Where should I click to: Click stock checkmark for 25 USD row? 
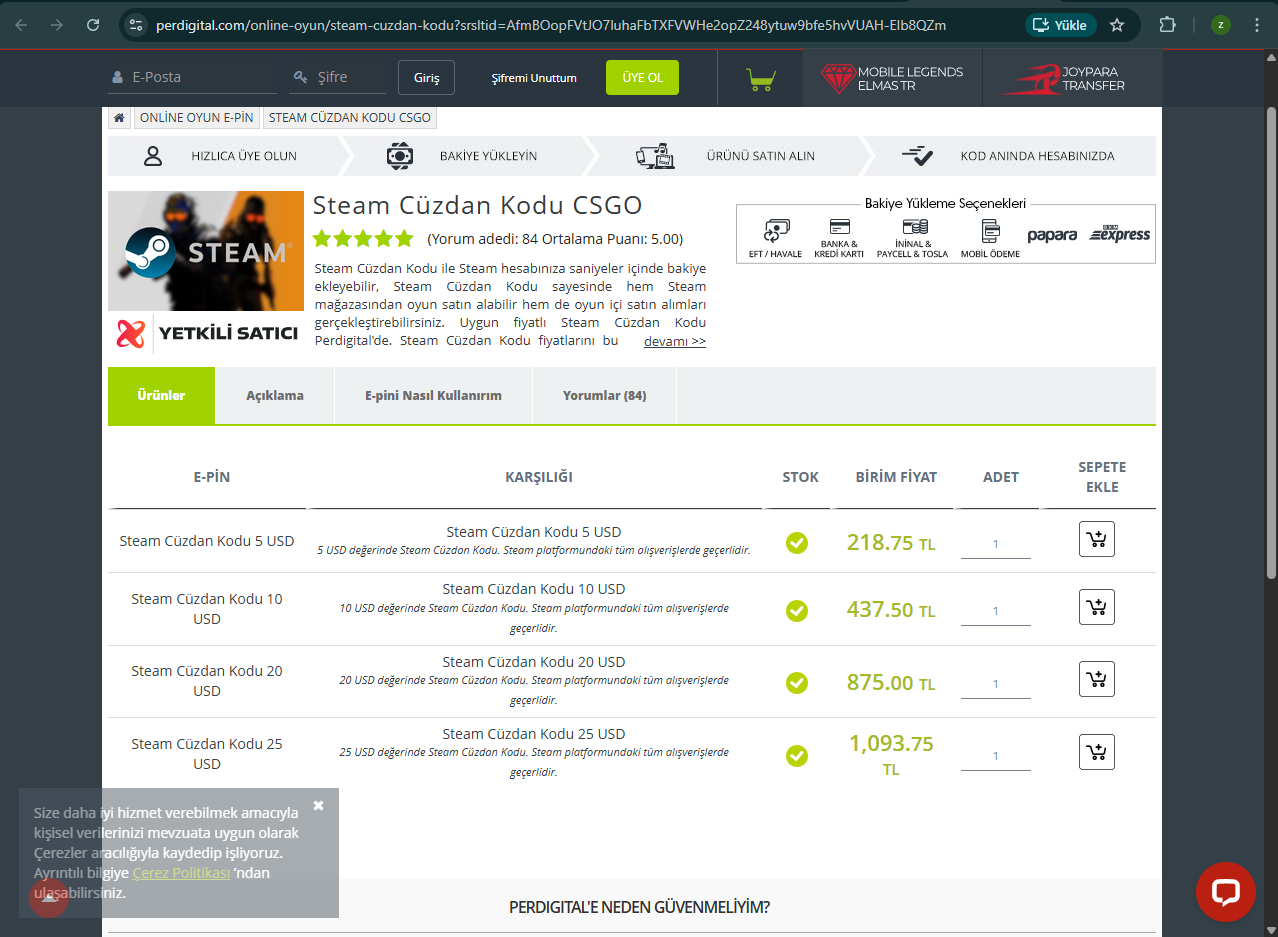tap(797, 756)
